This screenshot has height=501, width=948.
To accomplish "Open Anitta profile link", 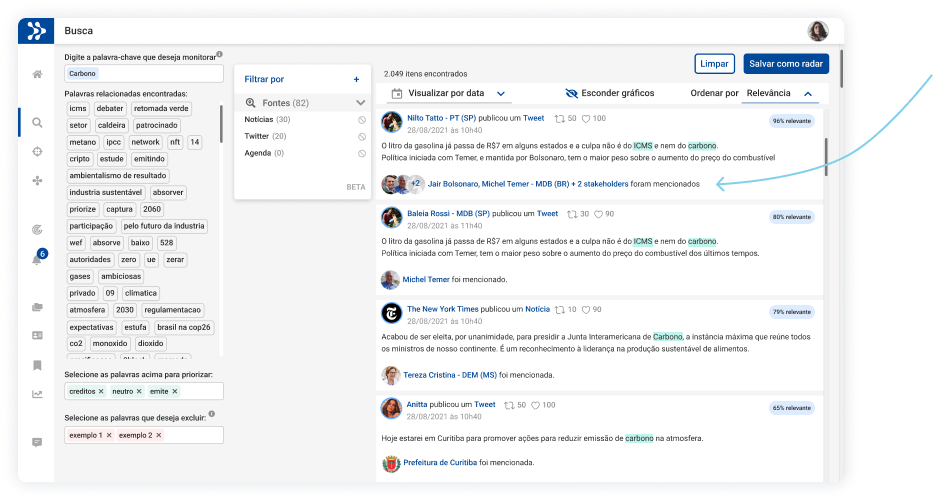I will [x=417, y=405].
